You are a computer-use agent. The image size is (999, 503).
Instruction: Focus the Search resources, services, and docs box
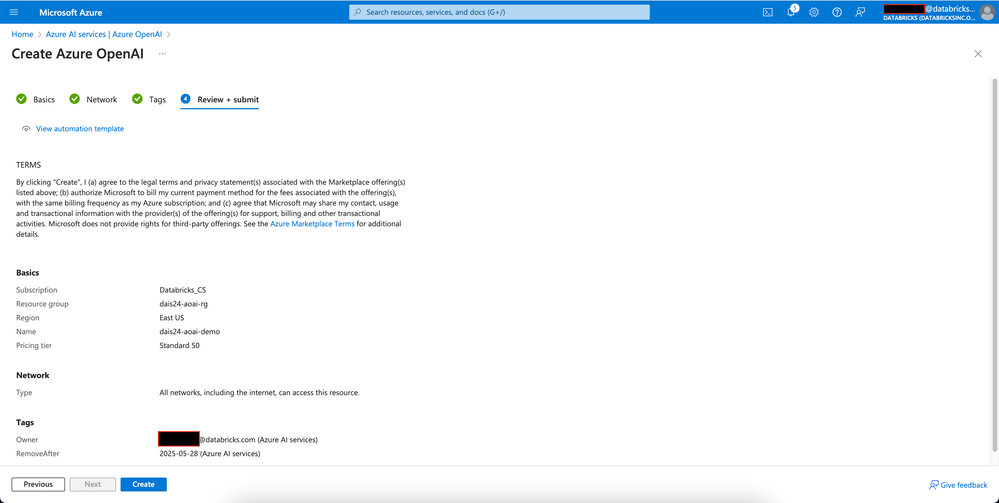(x=500, y=12)
